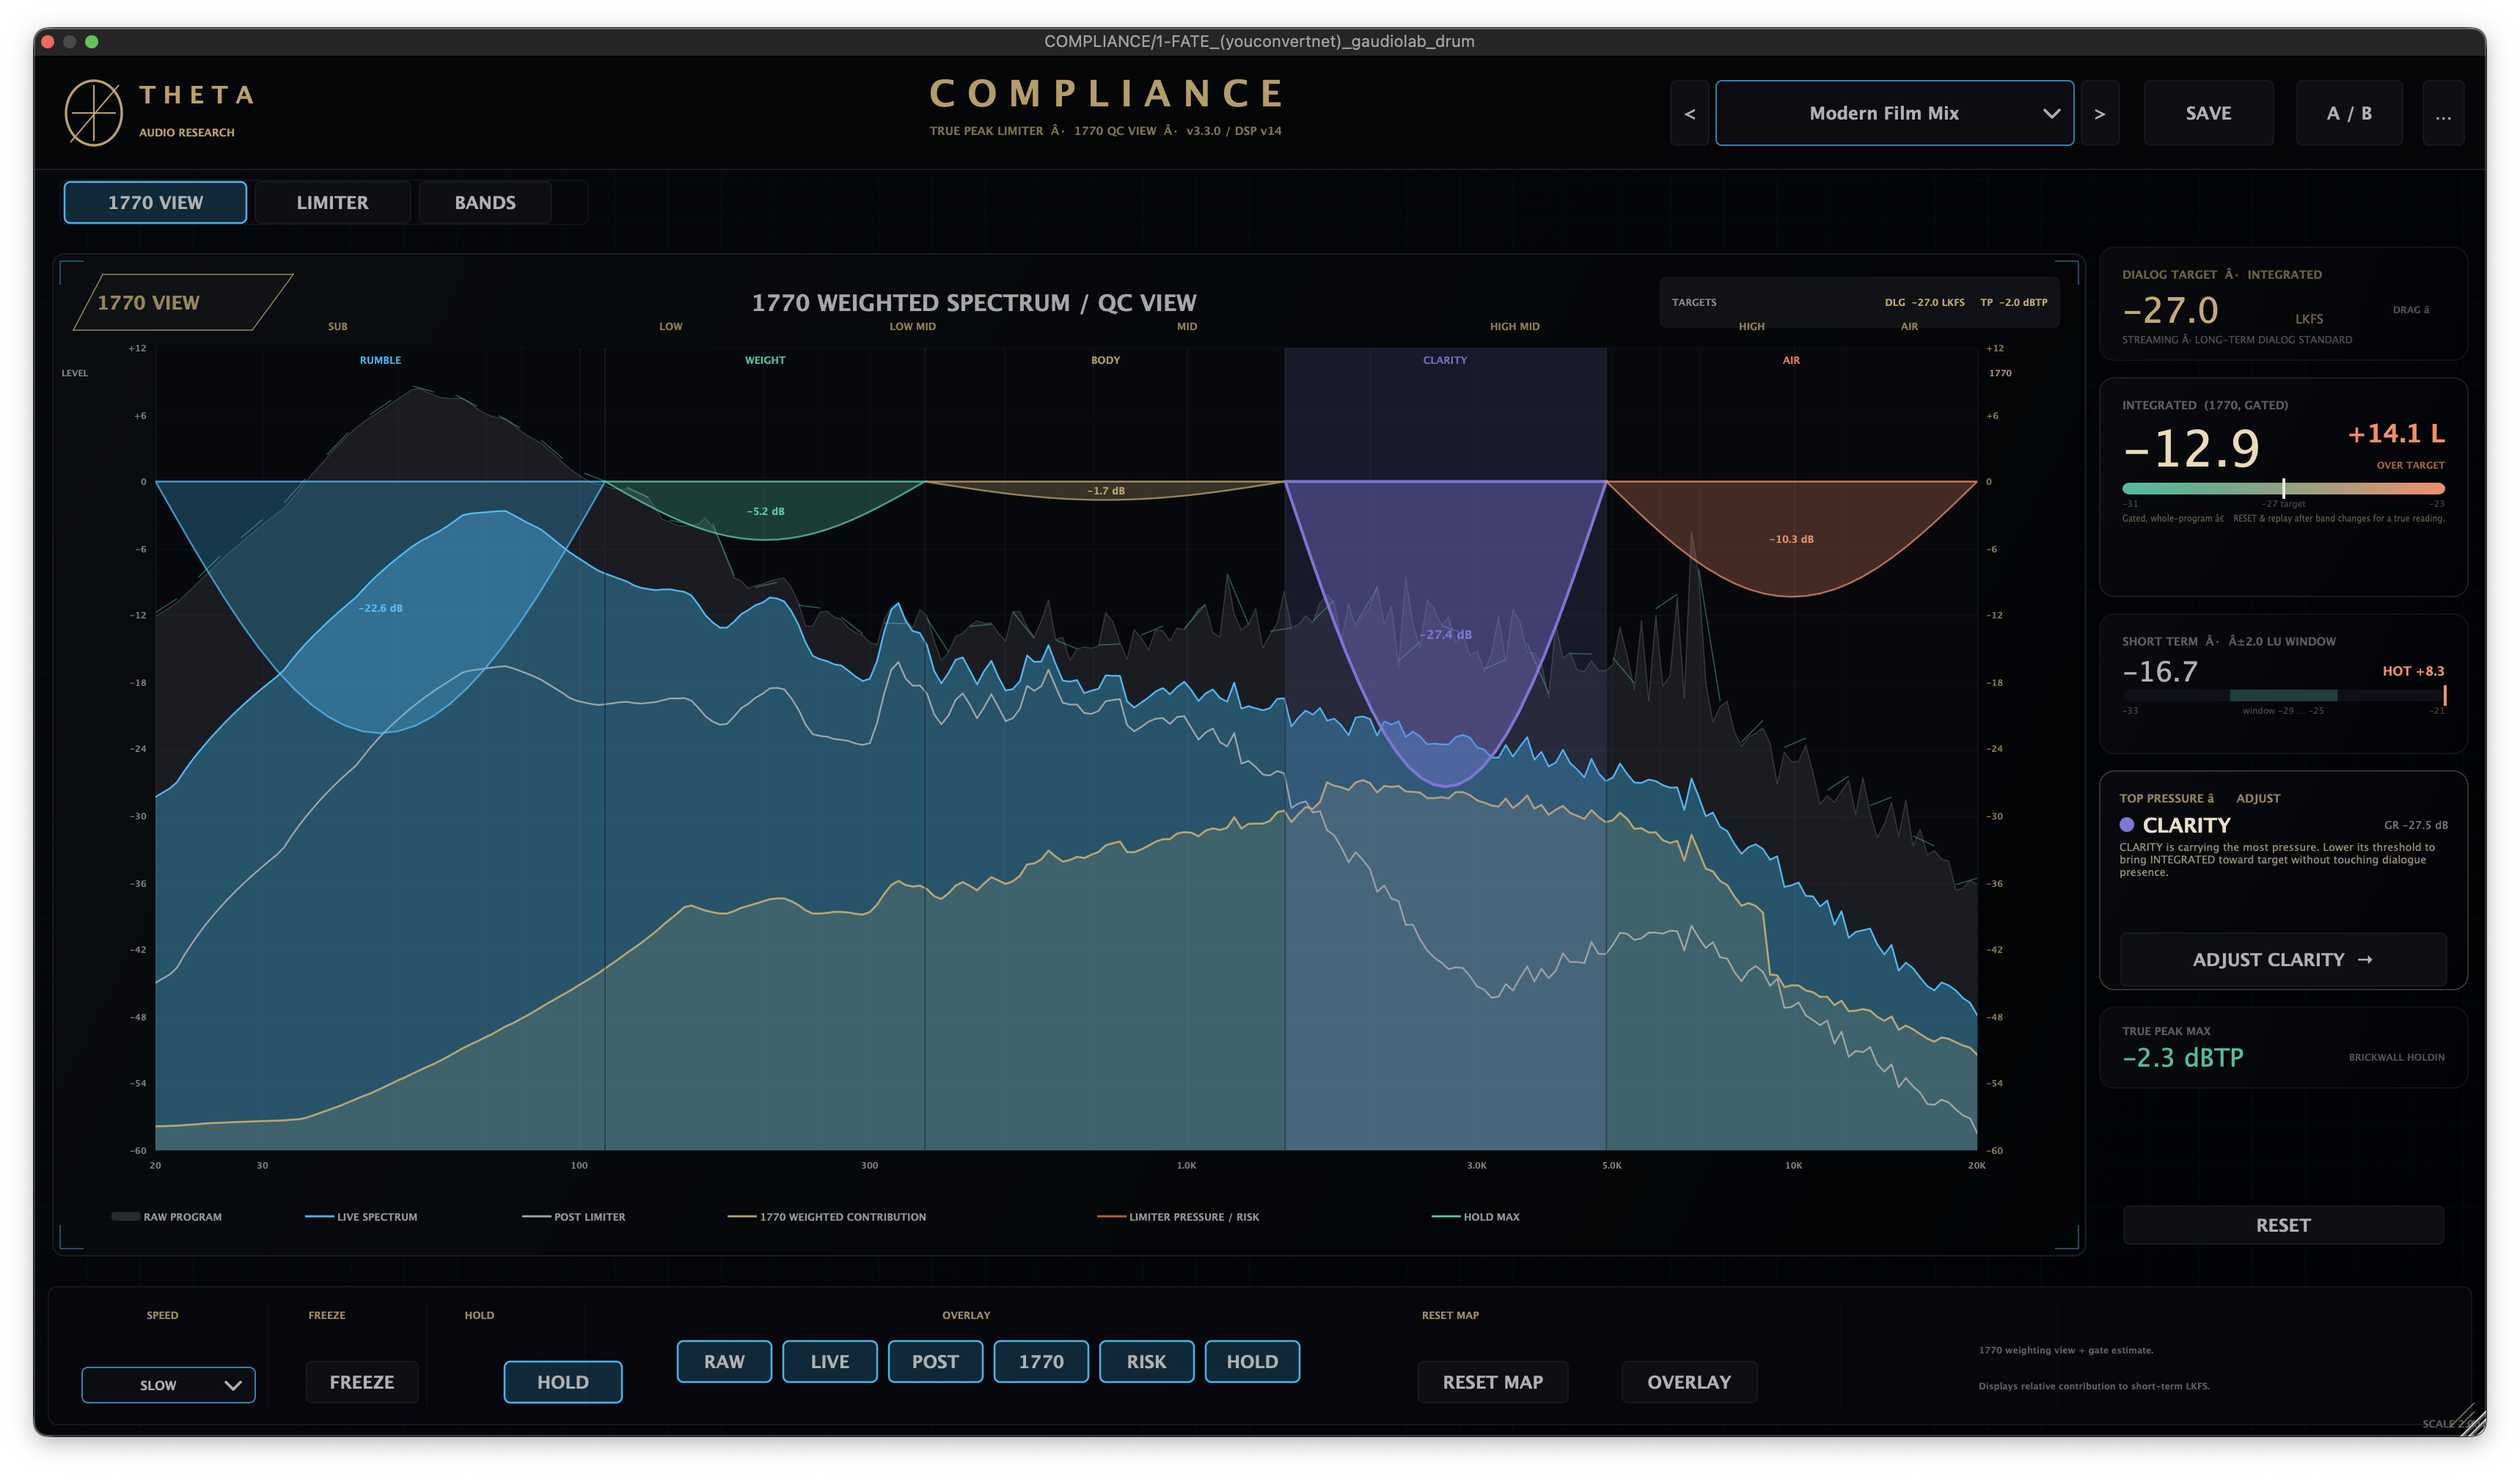The image size is (2520, 1476).
Task: Click the short term -16.7 value
Action: (x=2160, y=671)
